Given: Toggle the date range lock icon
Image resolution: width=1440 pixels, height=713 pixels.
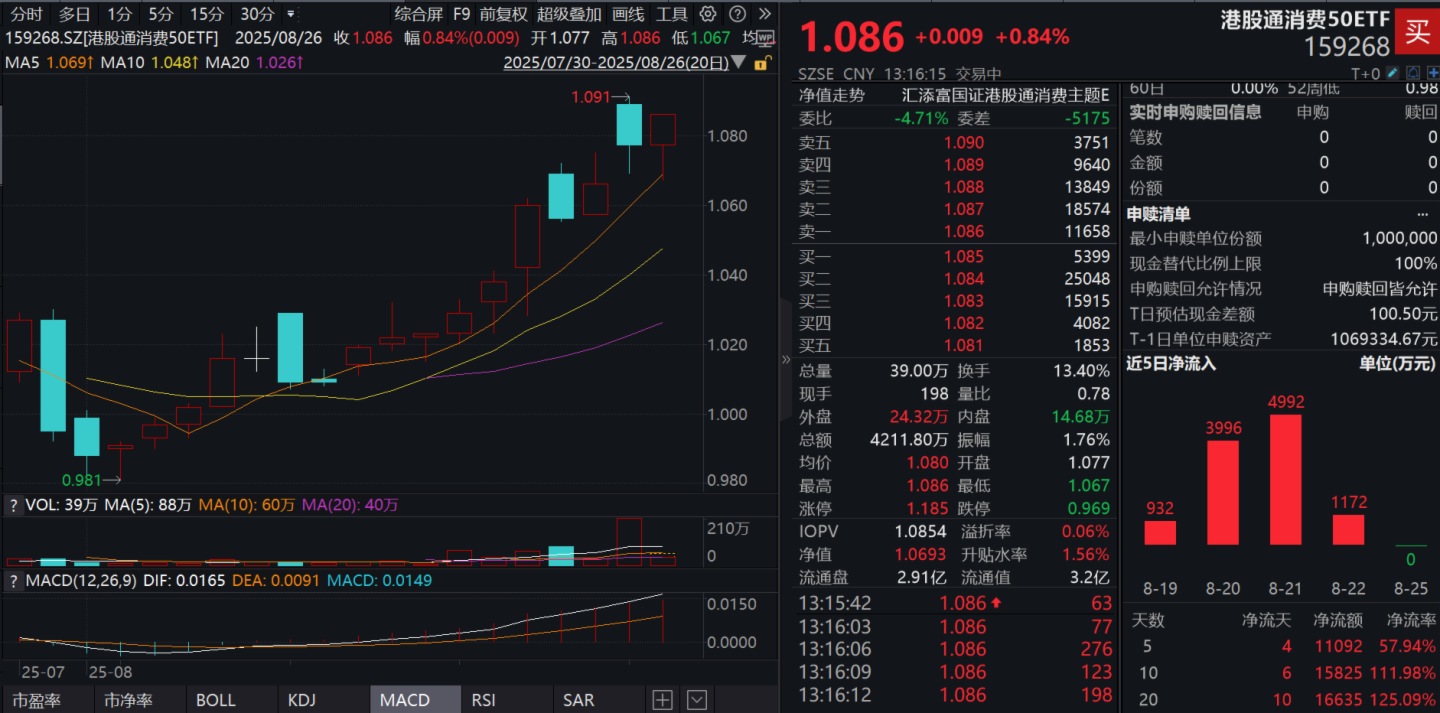Looking at the screenshot, I should click(x=761, y=63).
